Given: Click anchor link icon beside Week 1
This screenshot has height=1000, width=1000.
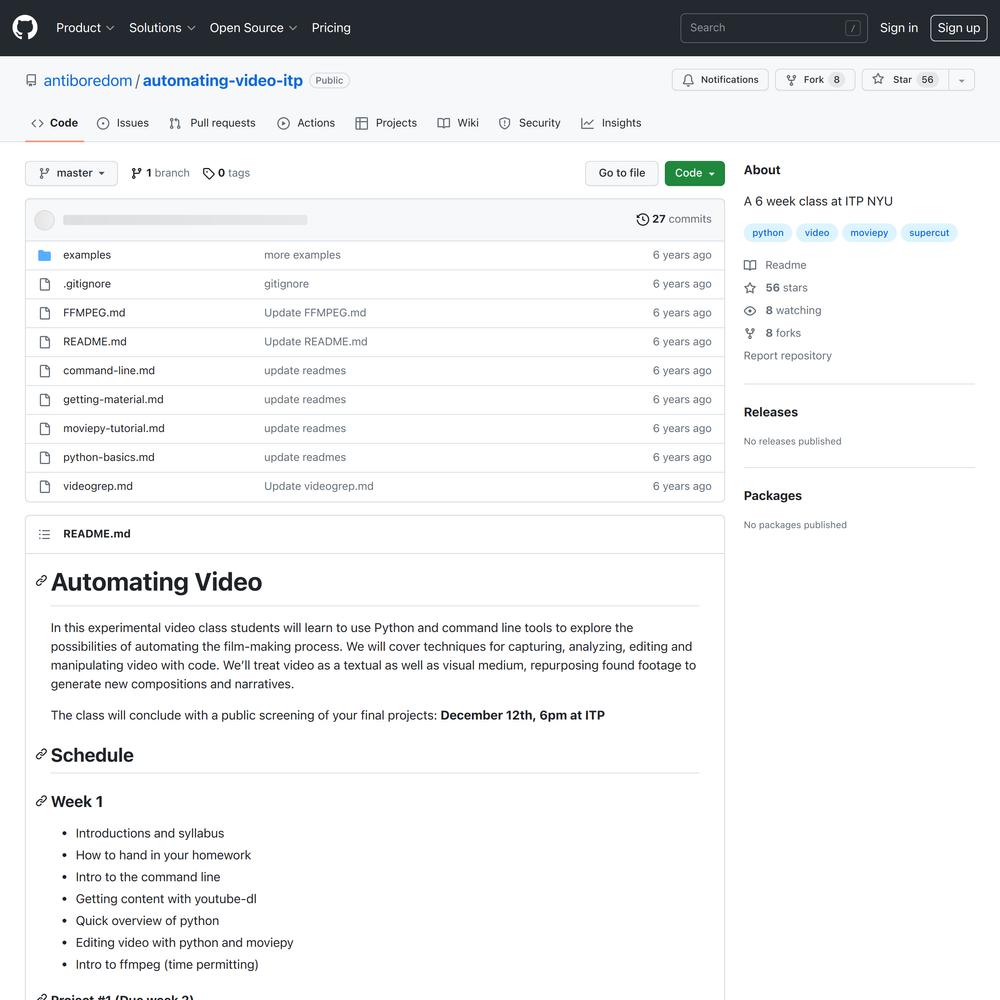Looking at the screenshot, I should coord(41,801).
